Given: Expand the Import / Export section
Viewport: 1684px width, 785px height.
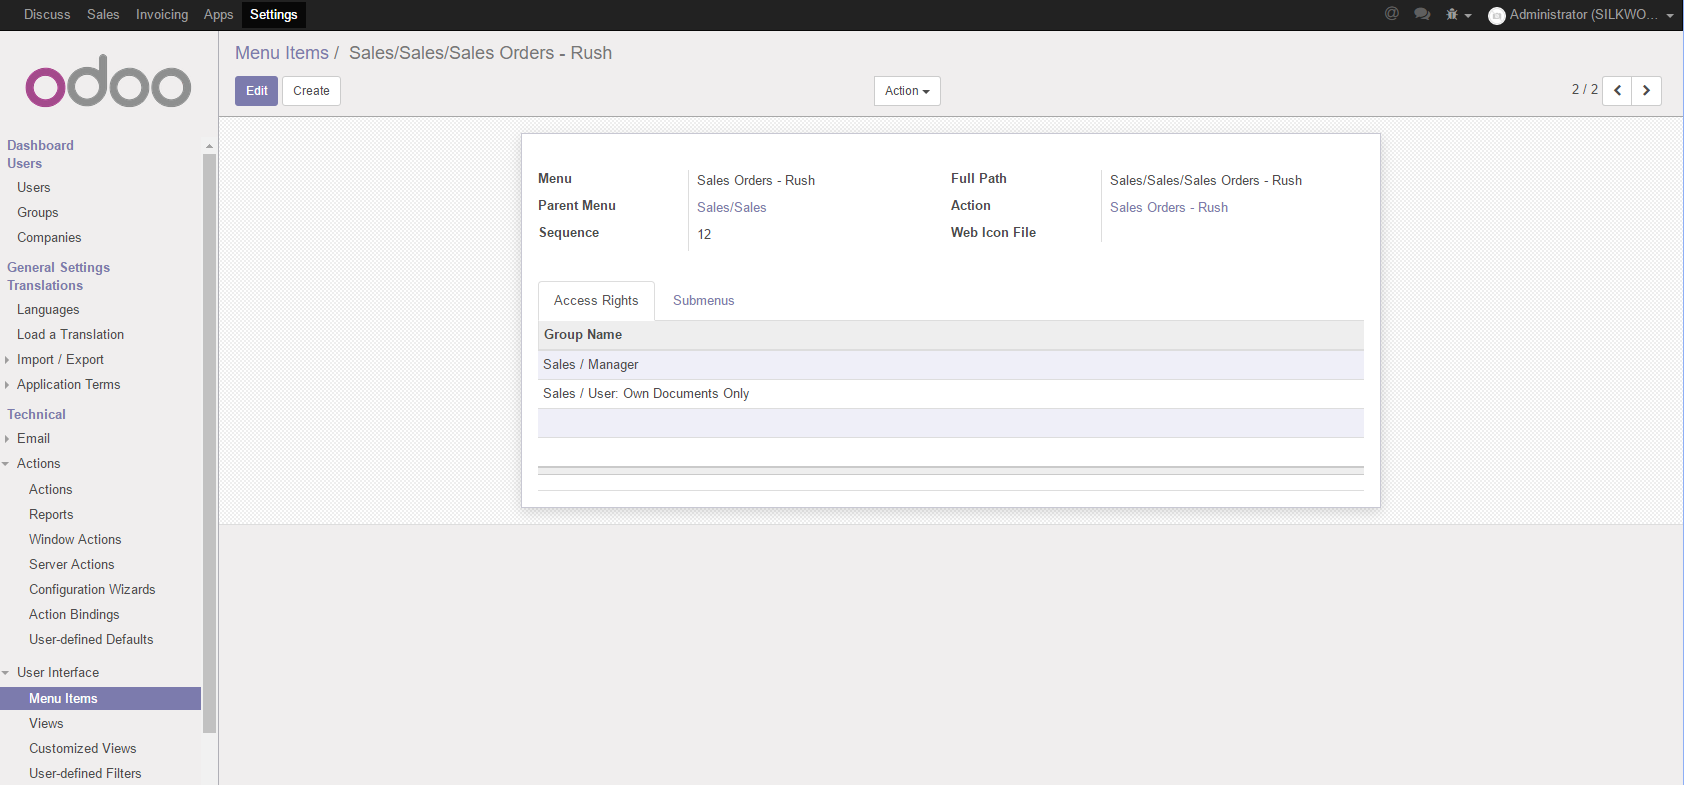Looking at the screenshot, I should pos(60,360).
